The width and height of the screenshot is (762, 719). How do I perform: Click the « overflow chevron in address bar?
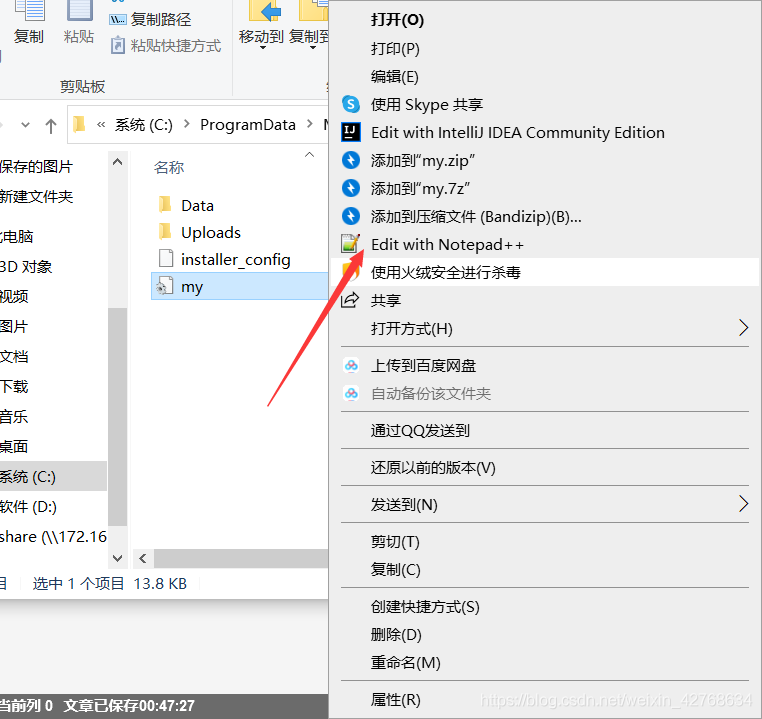[x=101, y=125]
